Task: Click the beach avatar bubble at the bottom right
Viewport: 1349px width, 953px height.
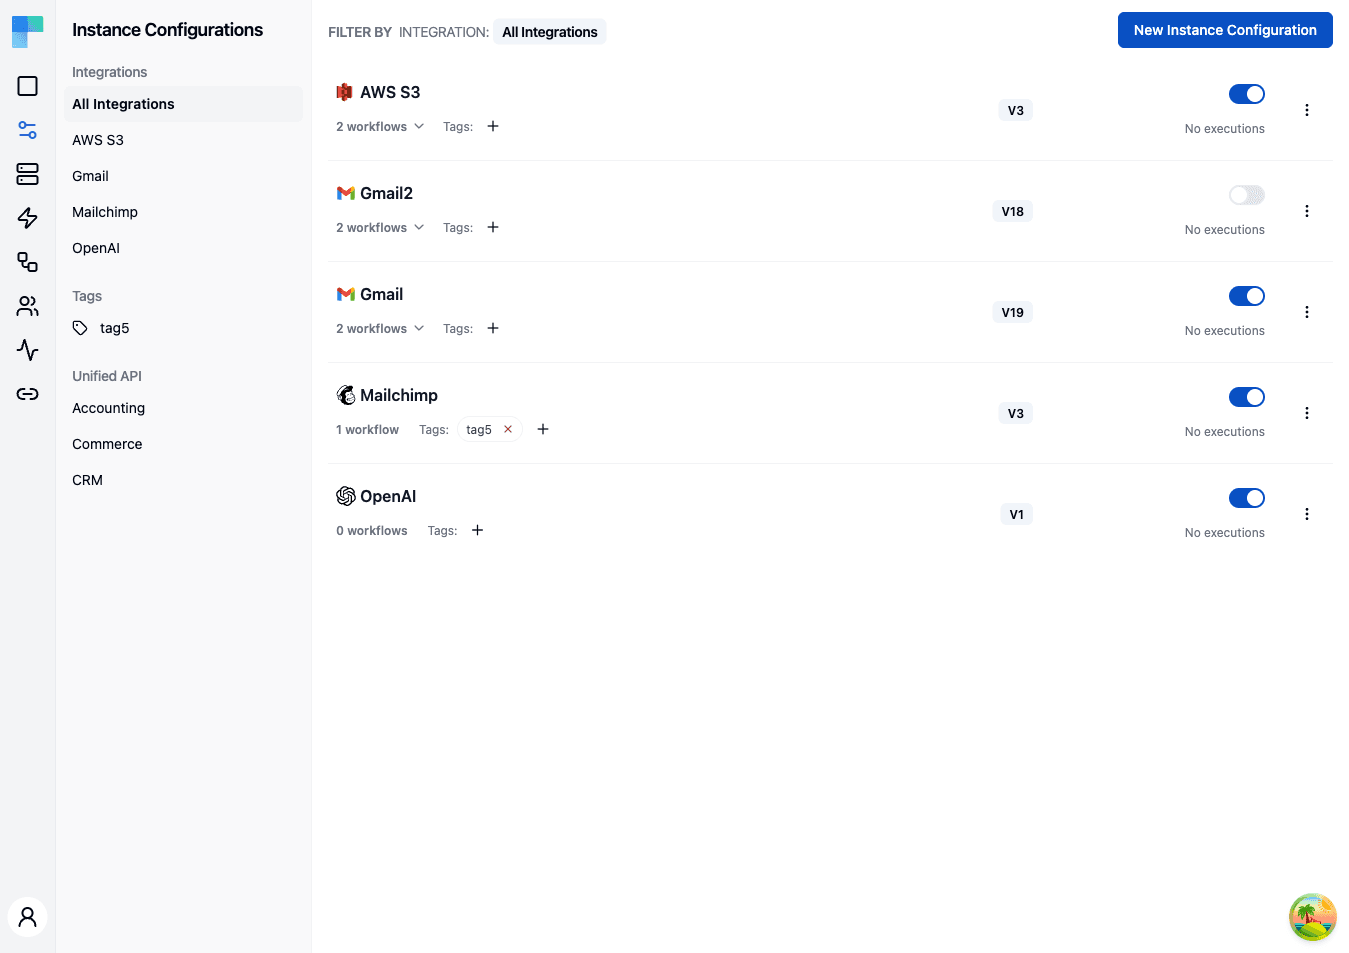Action: (x=1313, y=917)
